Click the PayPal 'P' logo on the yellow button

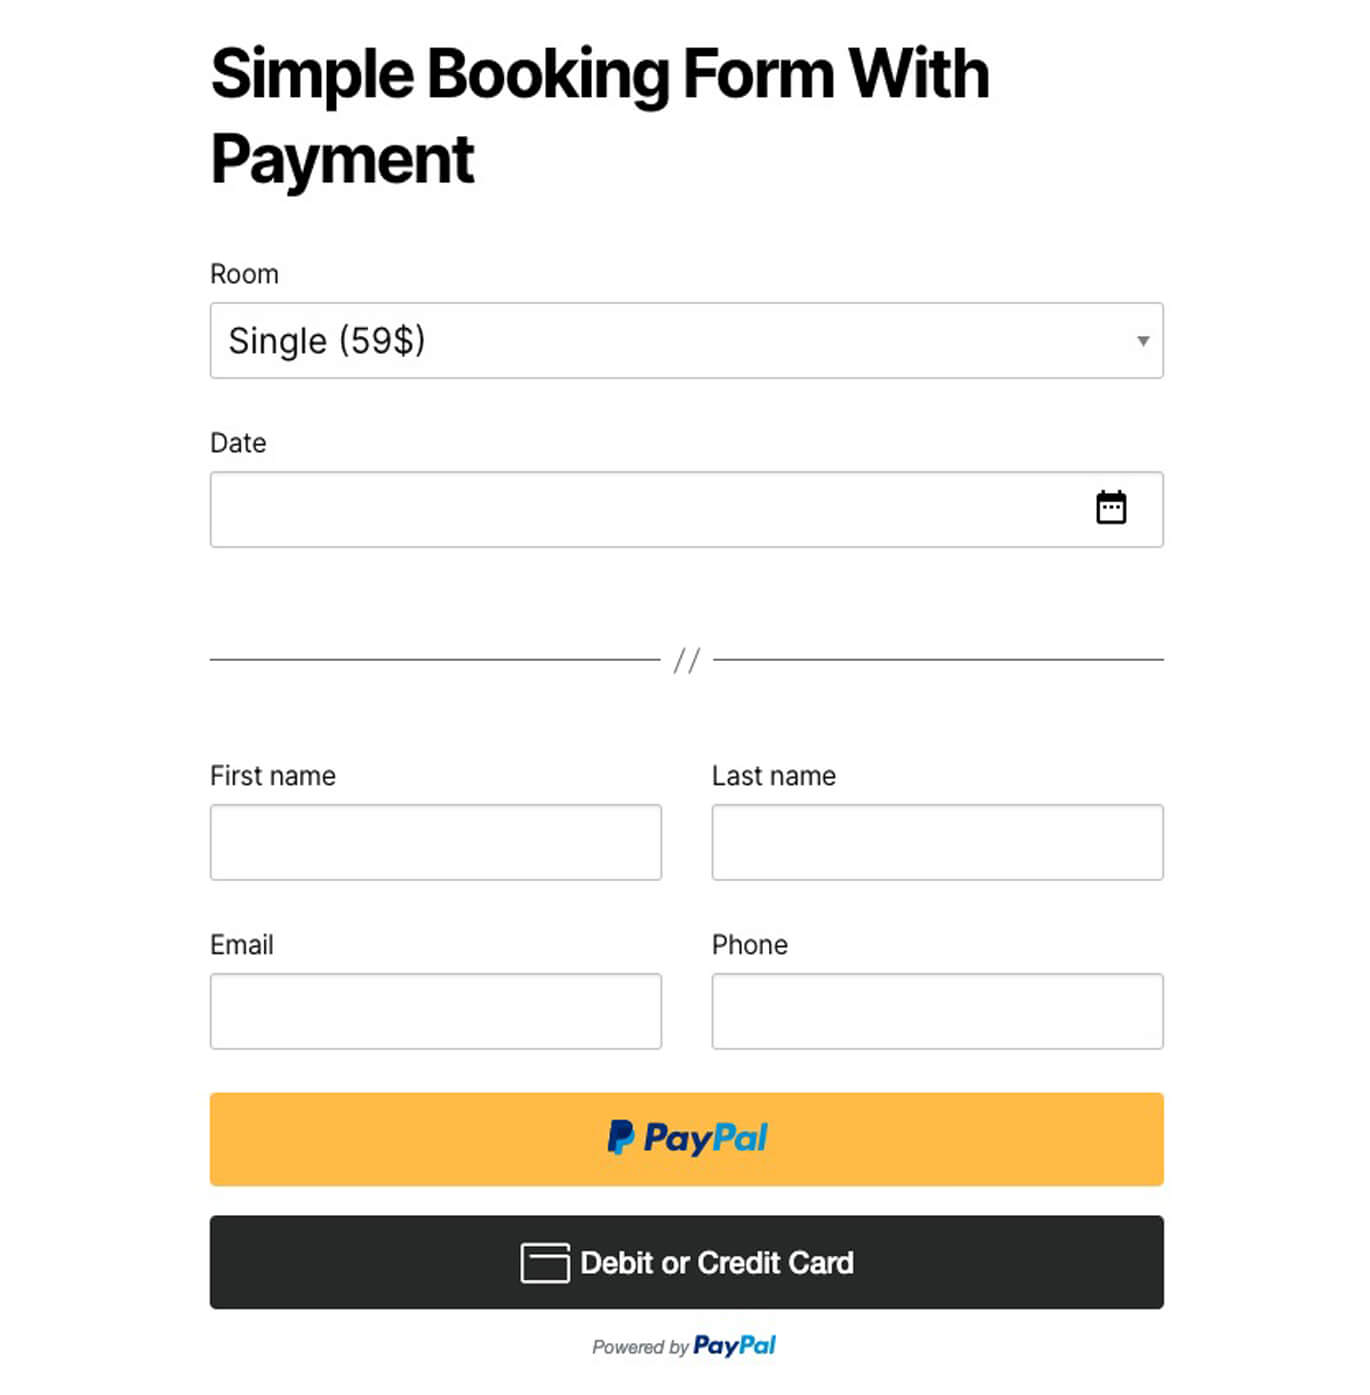click(621, 1138)
